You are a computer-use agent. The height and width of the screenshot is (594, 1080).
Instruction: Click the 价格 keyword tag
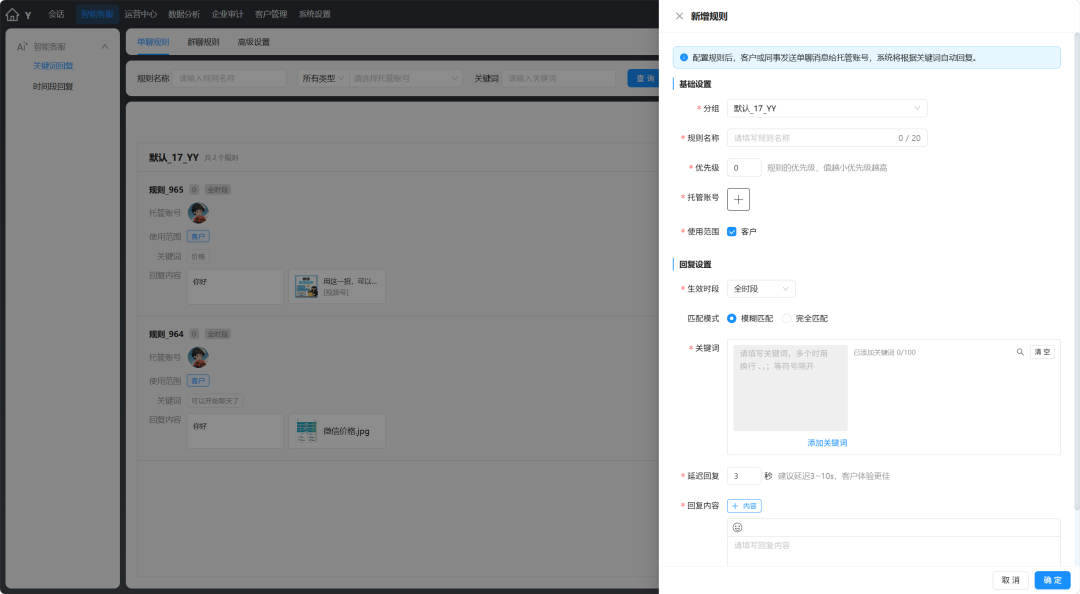pos(198,256)
